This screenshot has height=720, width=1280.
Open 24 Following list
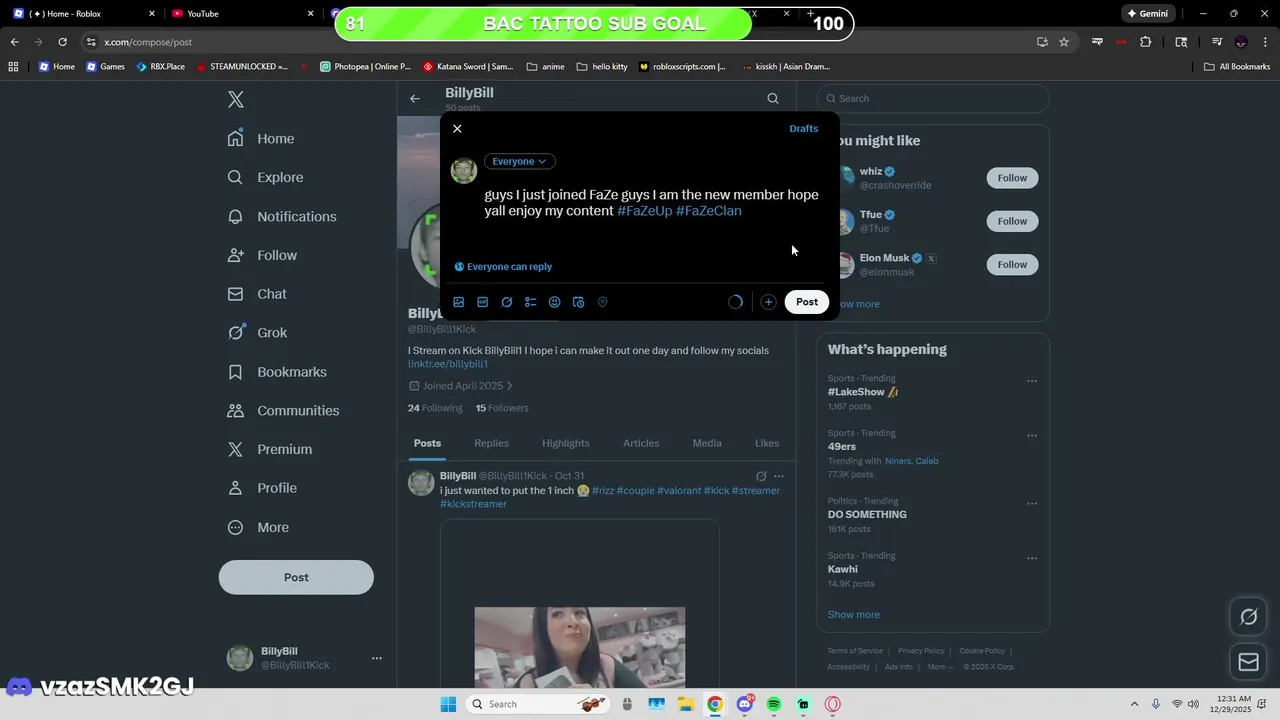coord(435,408)
